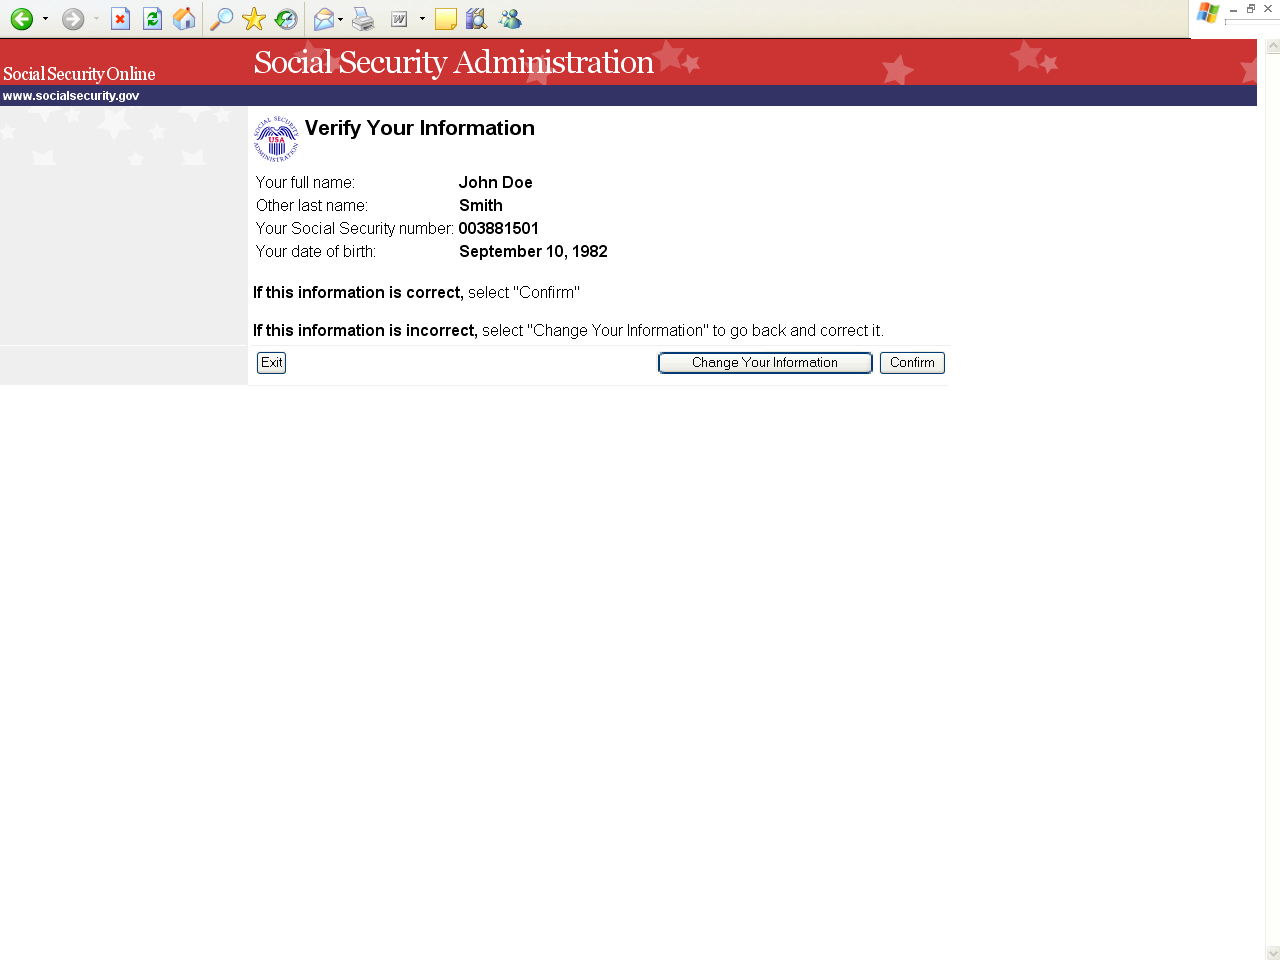Select the Social Security number 003881501

(x=499, y=228)
